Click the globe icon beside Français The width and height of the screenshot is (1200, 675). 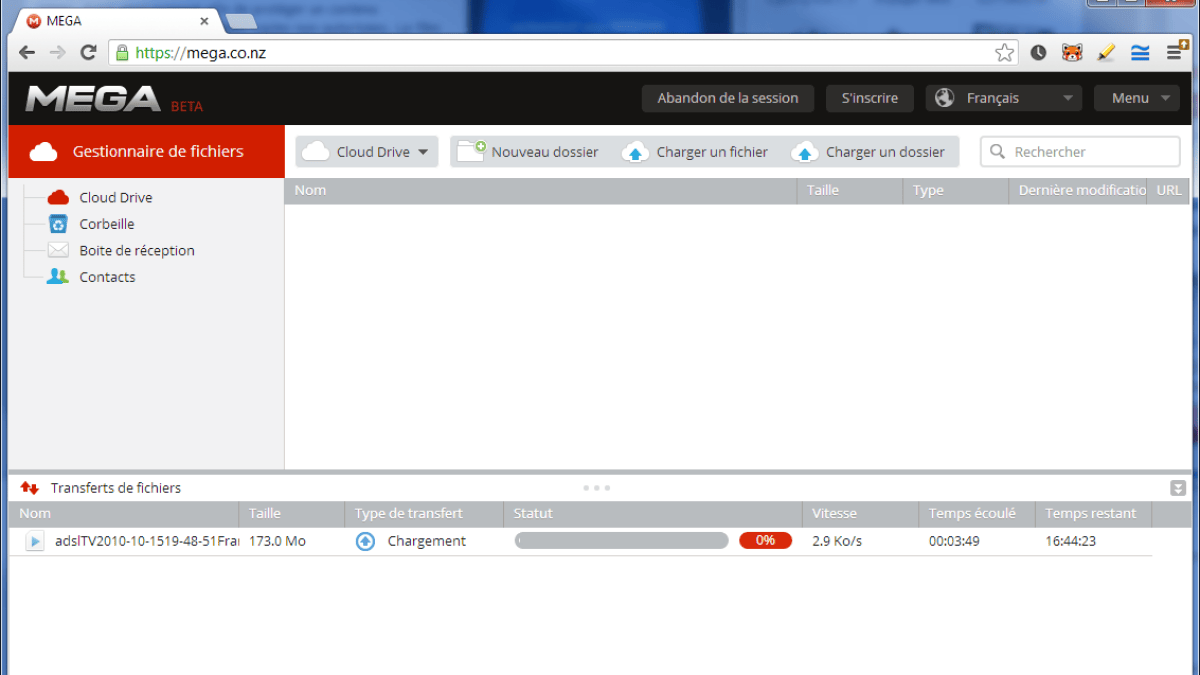tap(945, 98)
